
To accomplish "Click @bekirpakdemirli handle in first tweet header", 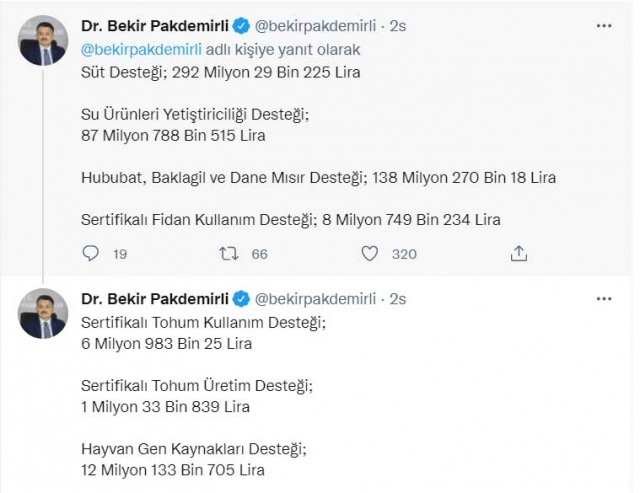I will point(315,26).
